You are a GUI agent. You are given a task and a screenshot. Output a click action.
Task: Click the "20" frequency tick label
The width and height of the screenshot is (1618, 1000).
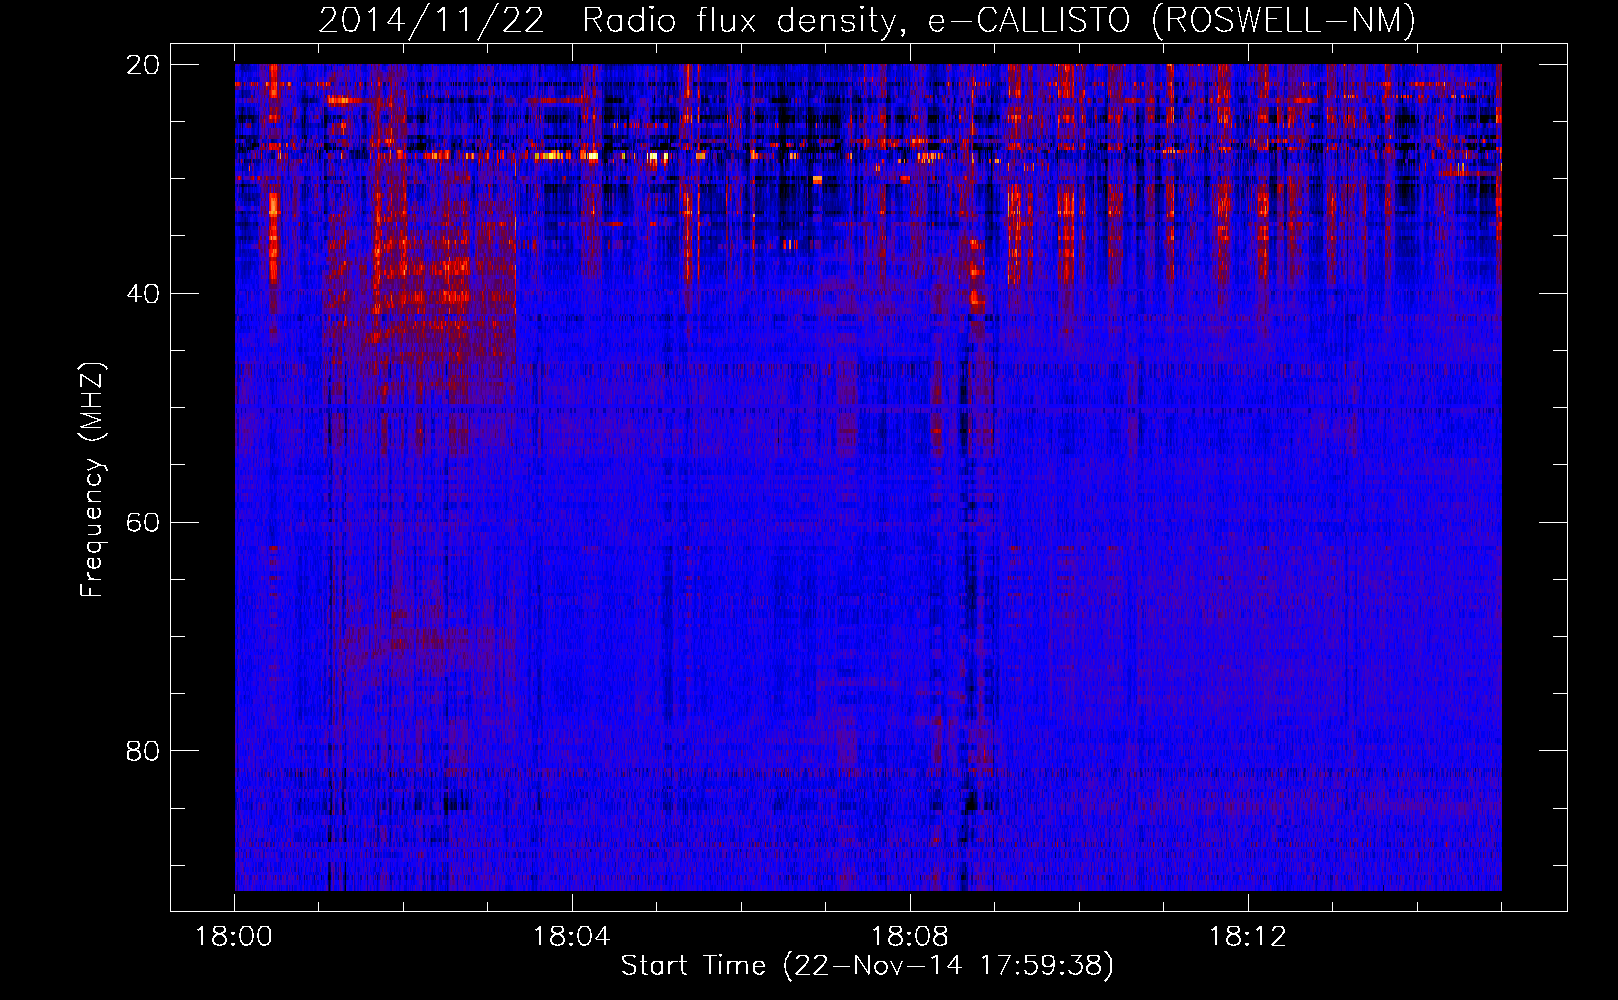[x=143, y=65]
